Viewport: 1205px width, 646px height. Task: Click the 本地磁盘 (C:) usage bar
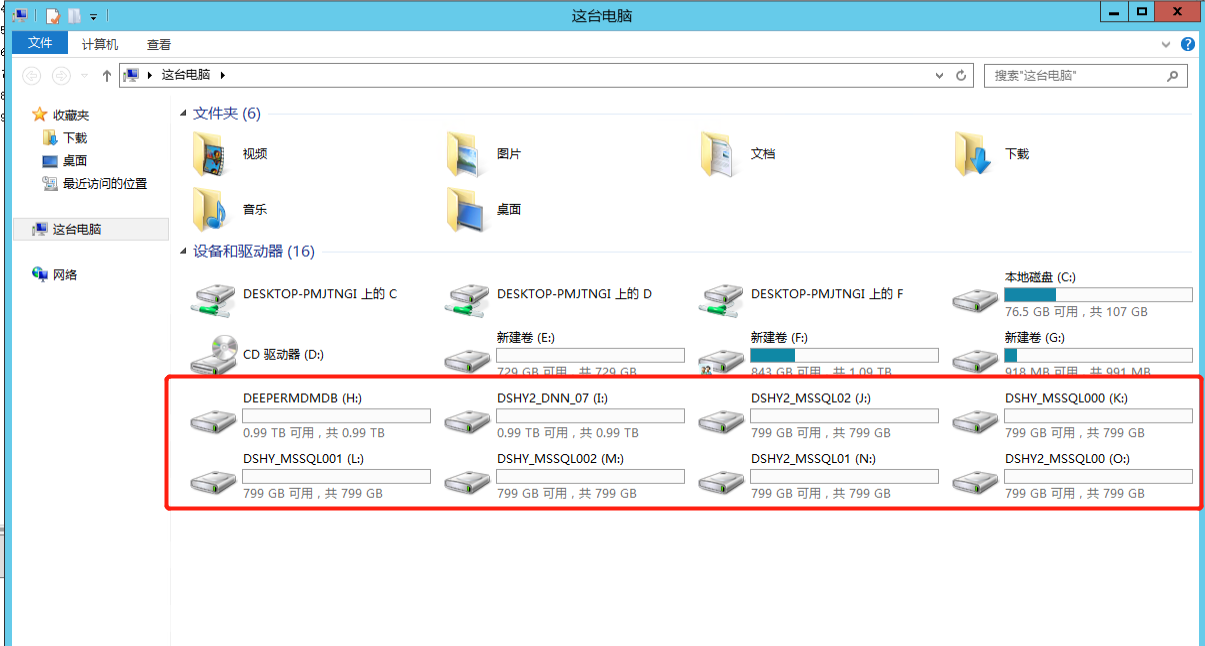(1098, 295)
